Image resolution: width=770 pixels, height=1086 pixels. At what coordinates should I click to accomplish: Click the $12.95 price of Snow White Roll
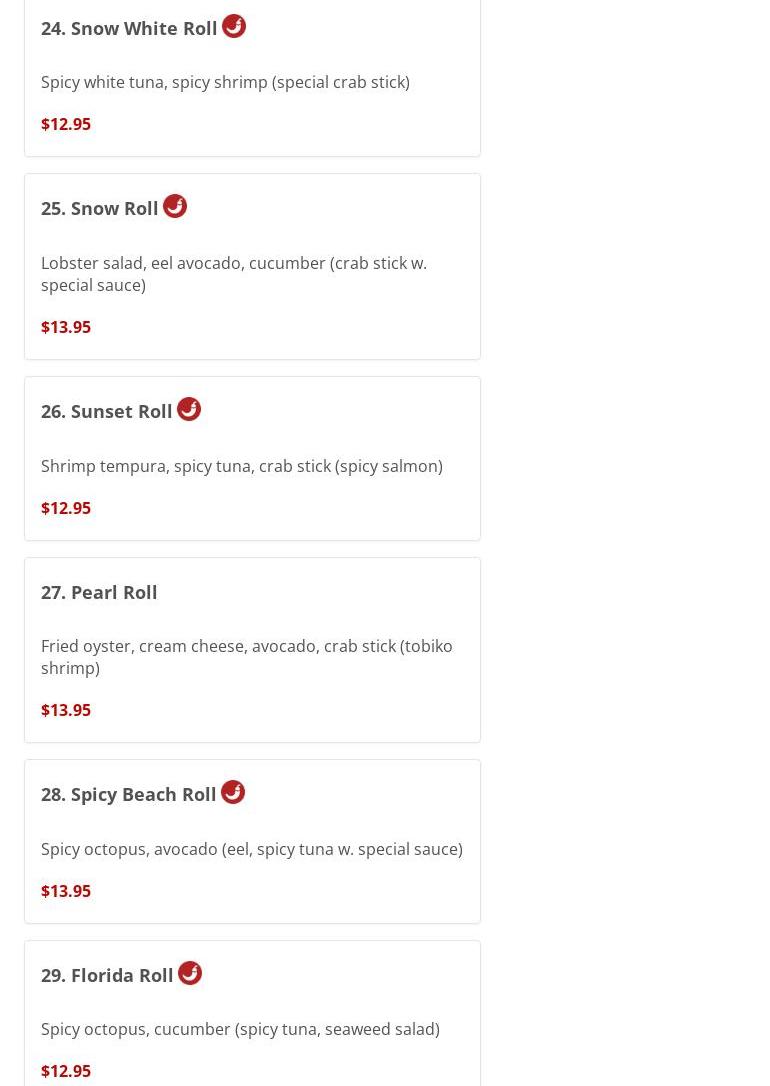(x=66, y=124)
